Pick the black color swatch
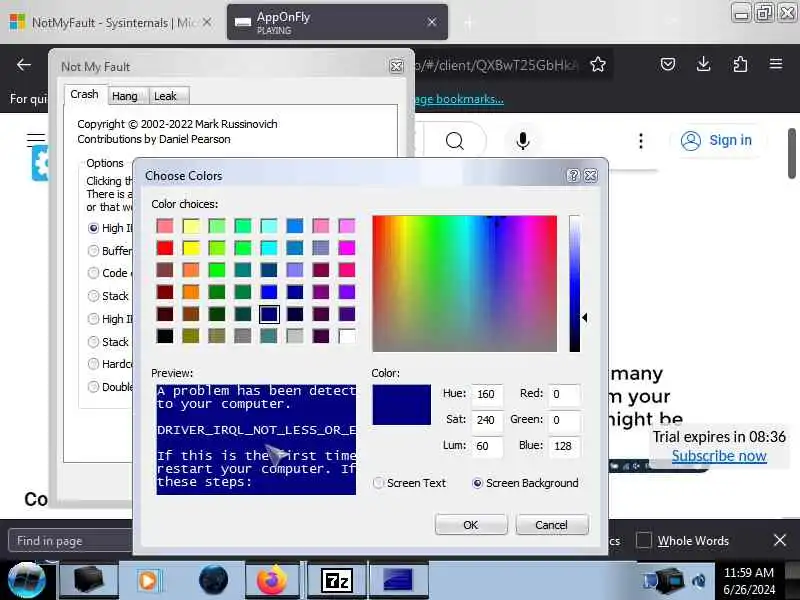 [x=164, y=336]
